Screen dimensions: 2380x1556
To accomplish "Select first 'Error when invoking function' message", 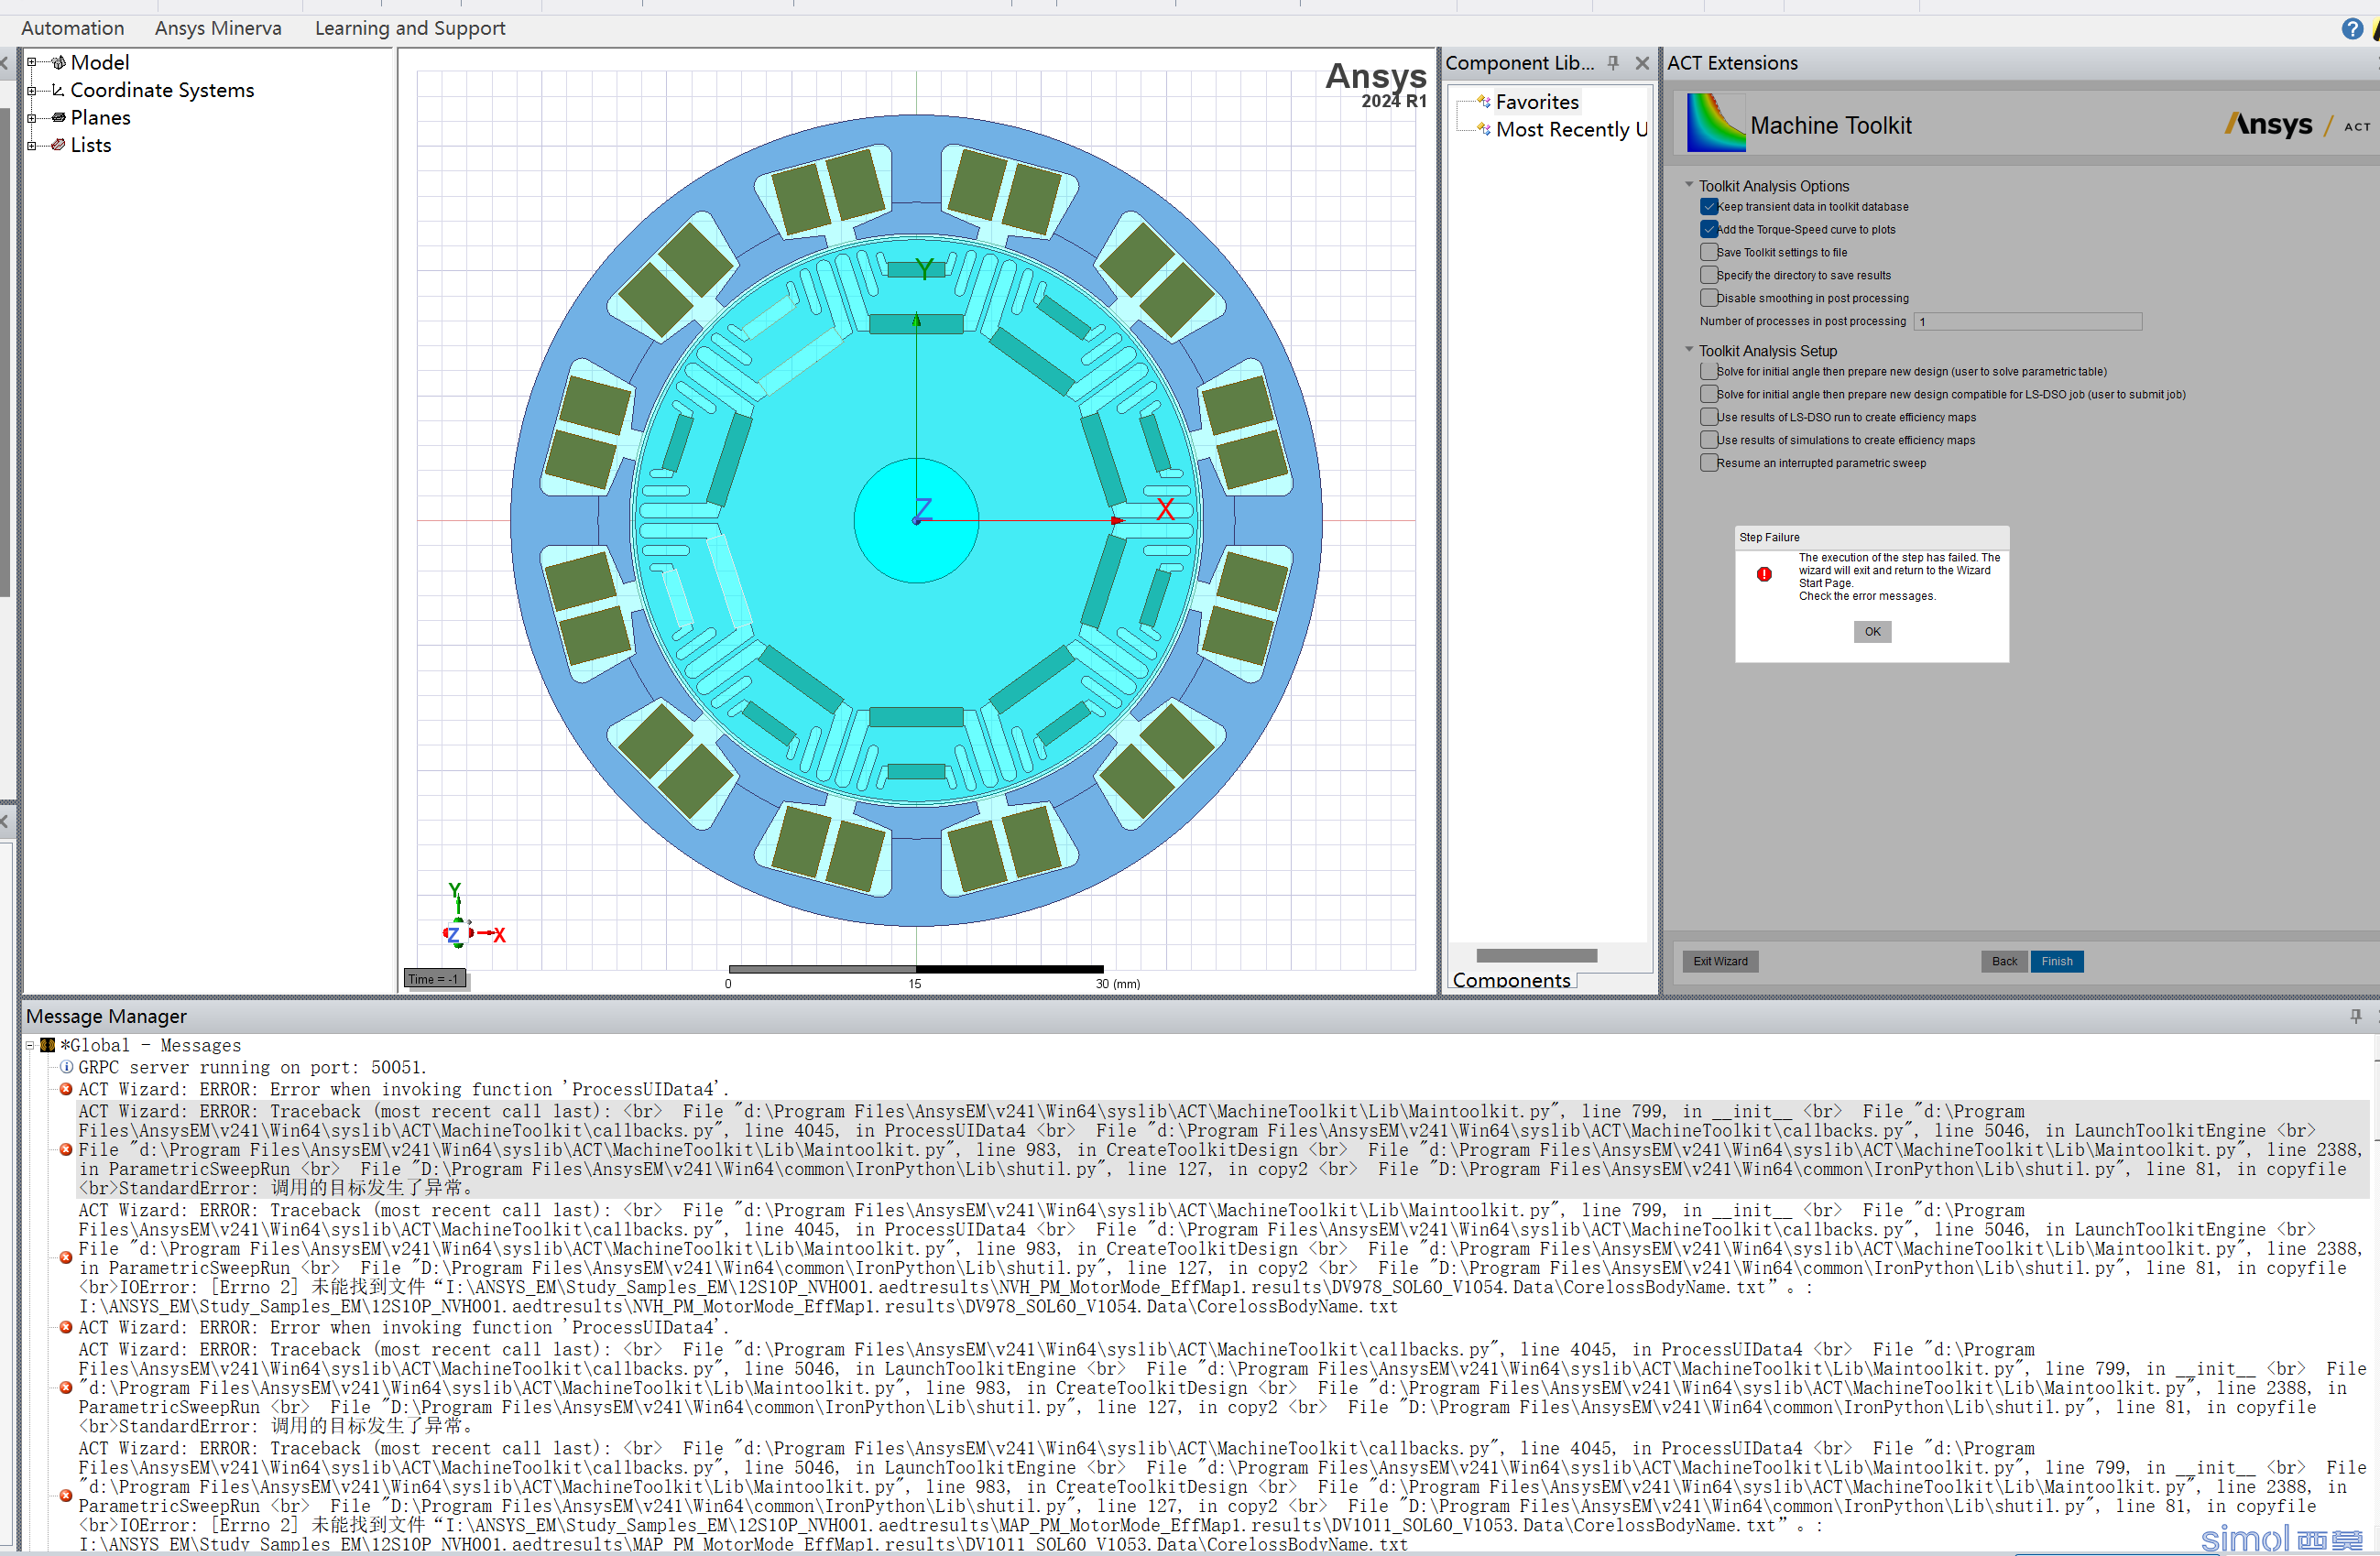I will click(404, 1089).
